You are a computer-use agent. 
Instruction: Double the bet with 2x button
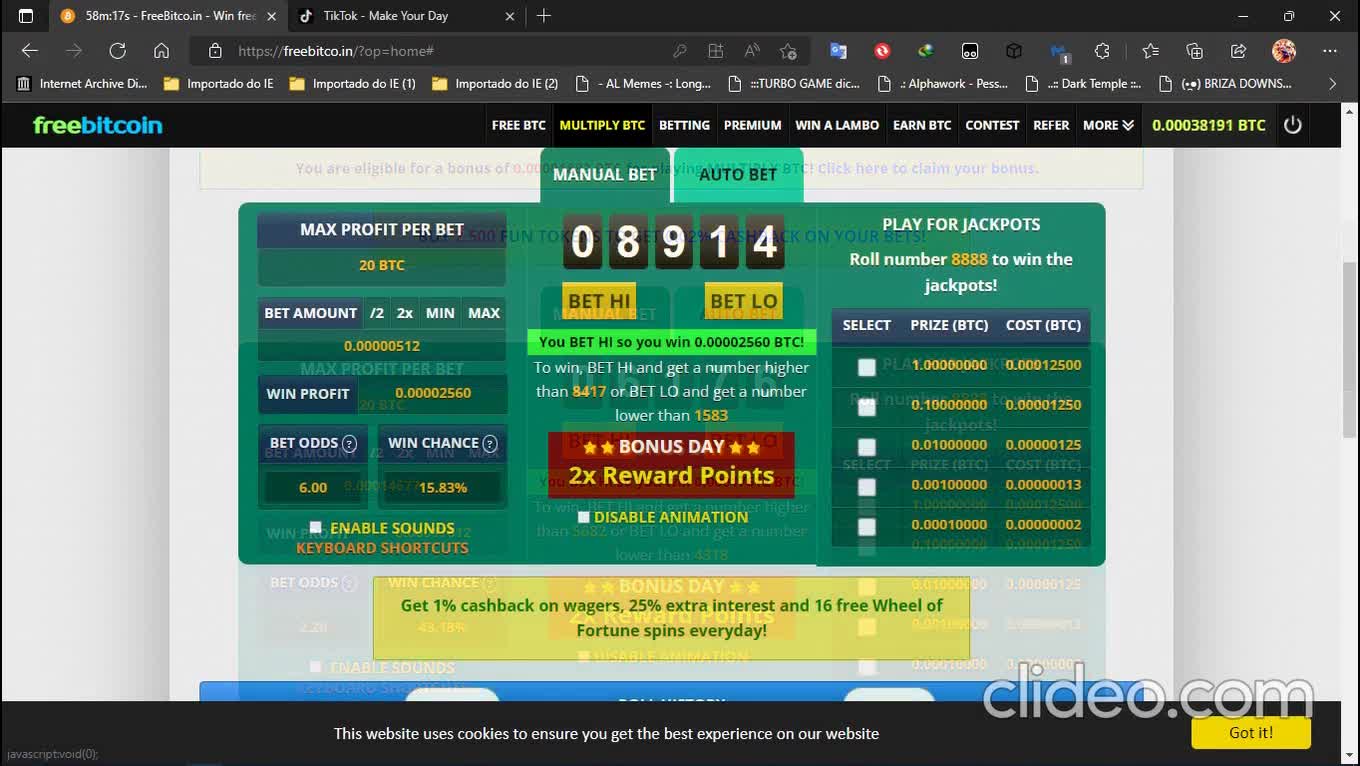(404, 313)
